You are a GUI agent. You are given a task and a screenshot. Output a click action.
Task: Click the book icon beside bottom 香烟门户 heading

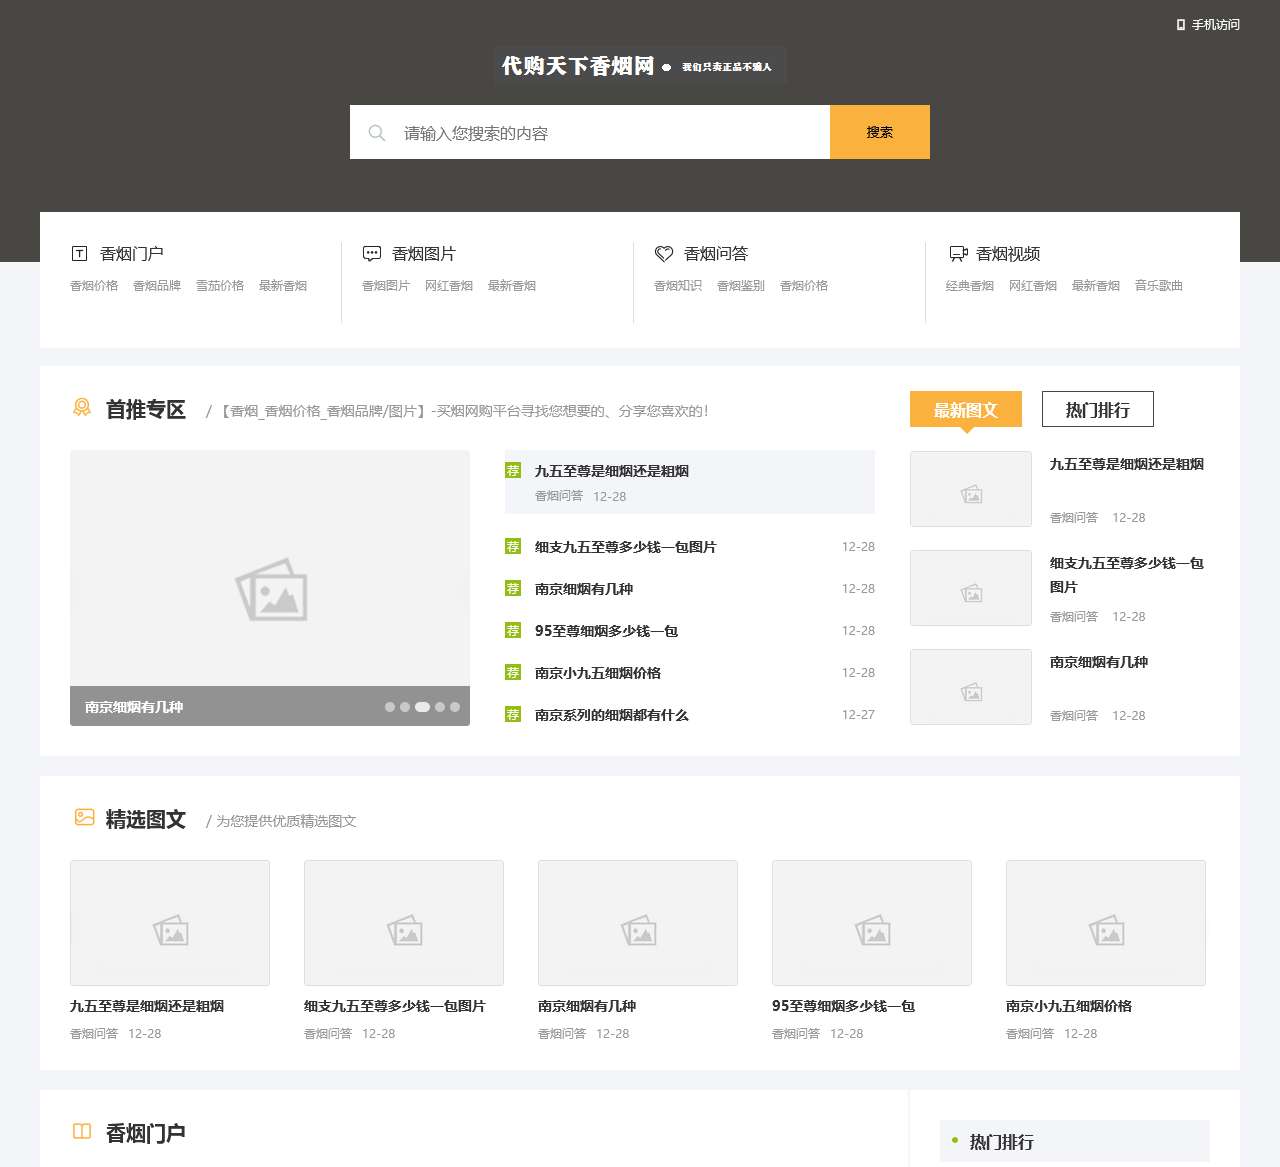(81, 1131)
